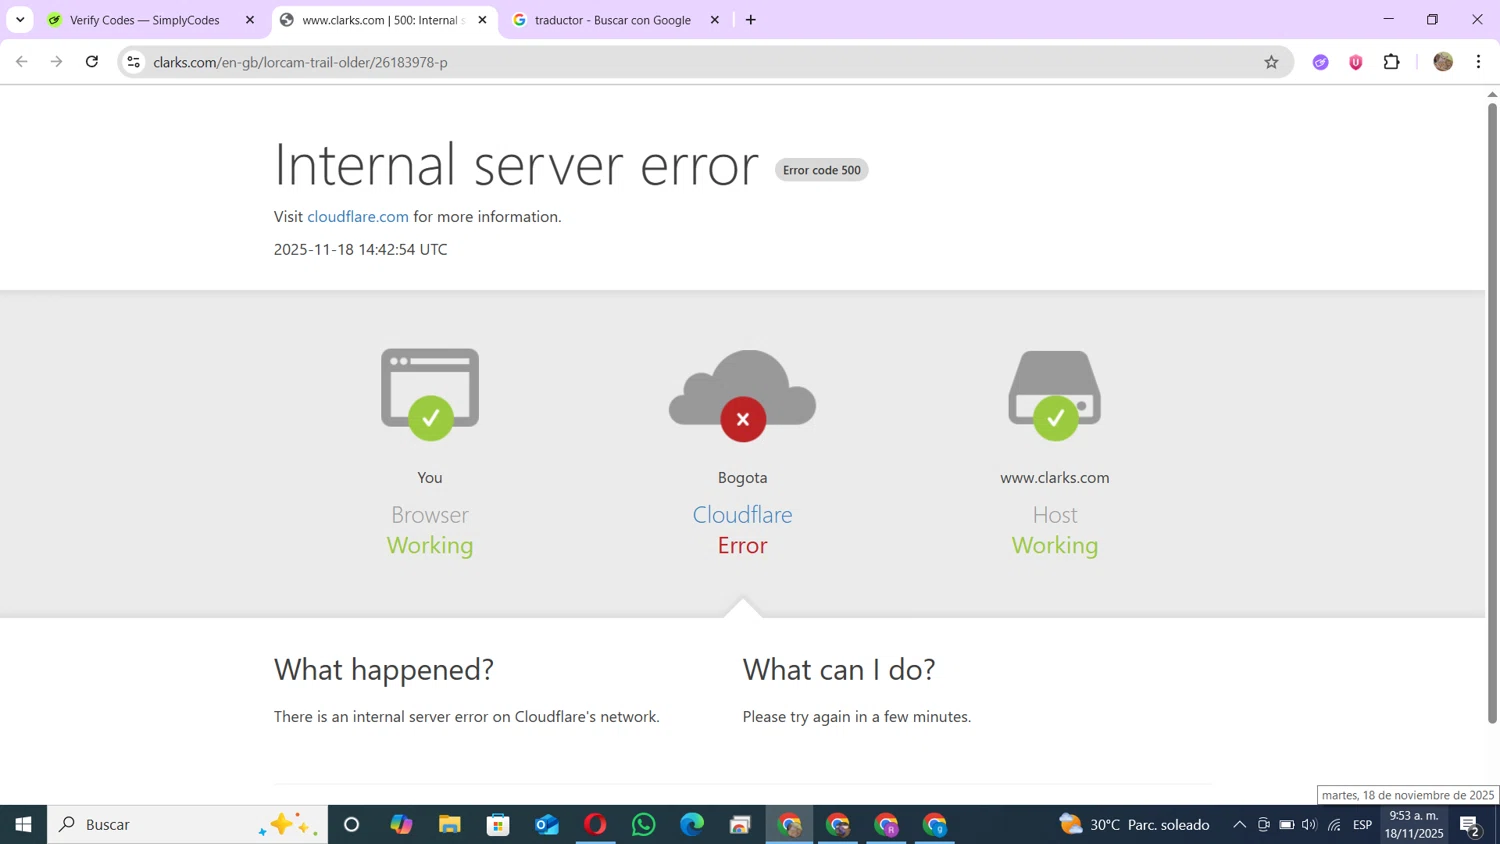Open the cloudflare.com link

(358, 217)
